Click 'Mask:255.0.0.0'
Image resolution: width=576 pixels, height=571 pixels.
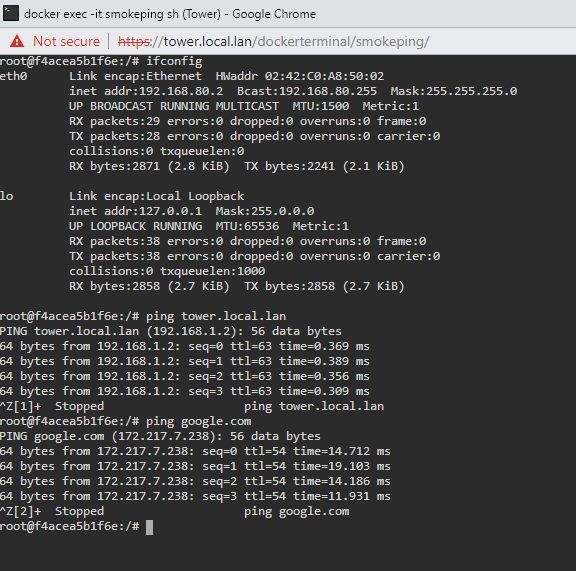pyautogui.click(x=265, y=211)
